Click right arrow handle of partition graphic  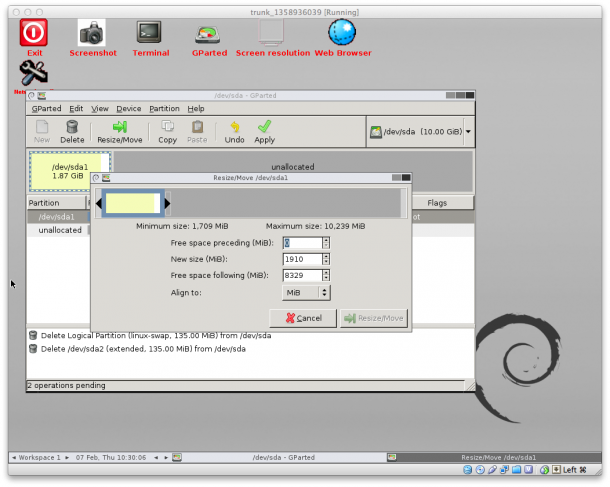coord(167,203)
